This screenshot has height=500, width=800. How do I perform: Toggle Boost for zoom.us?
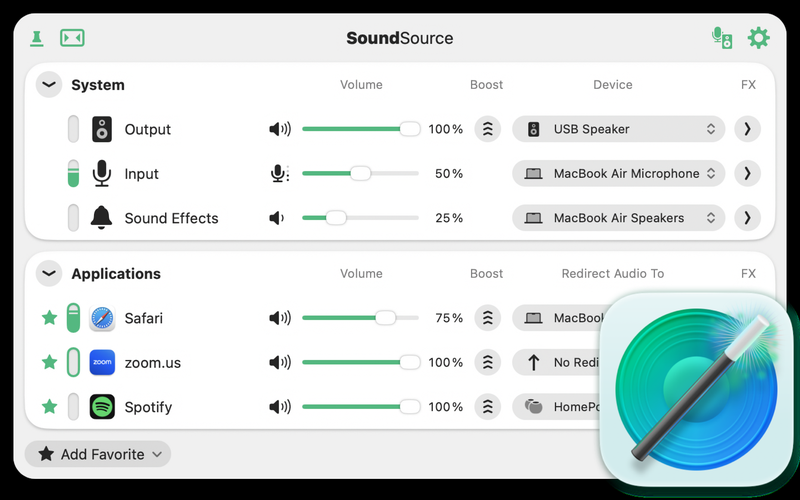coord(488,362)
